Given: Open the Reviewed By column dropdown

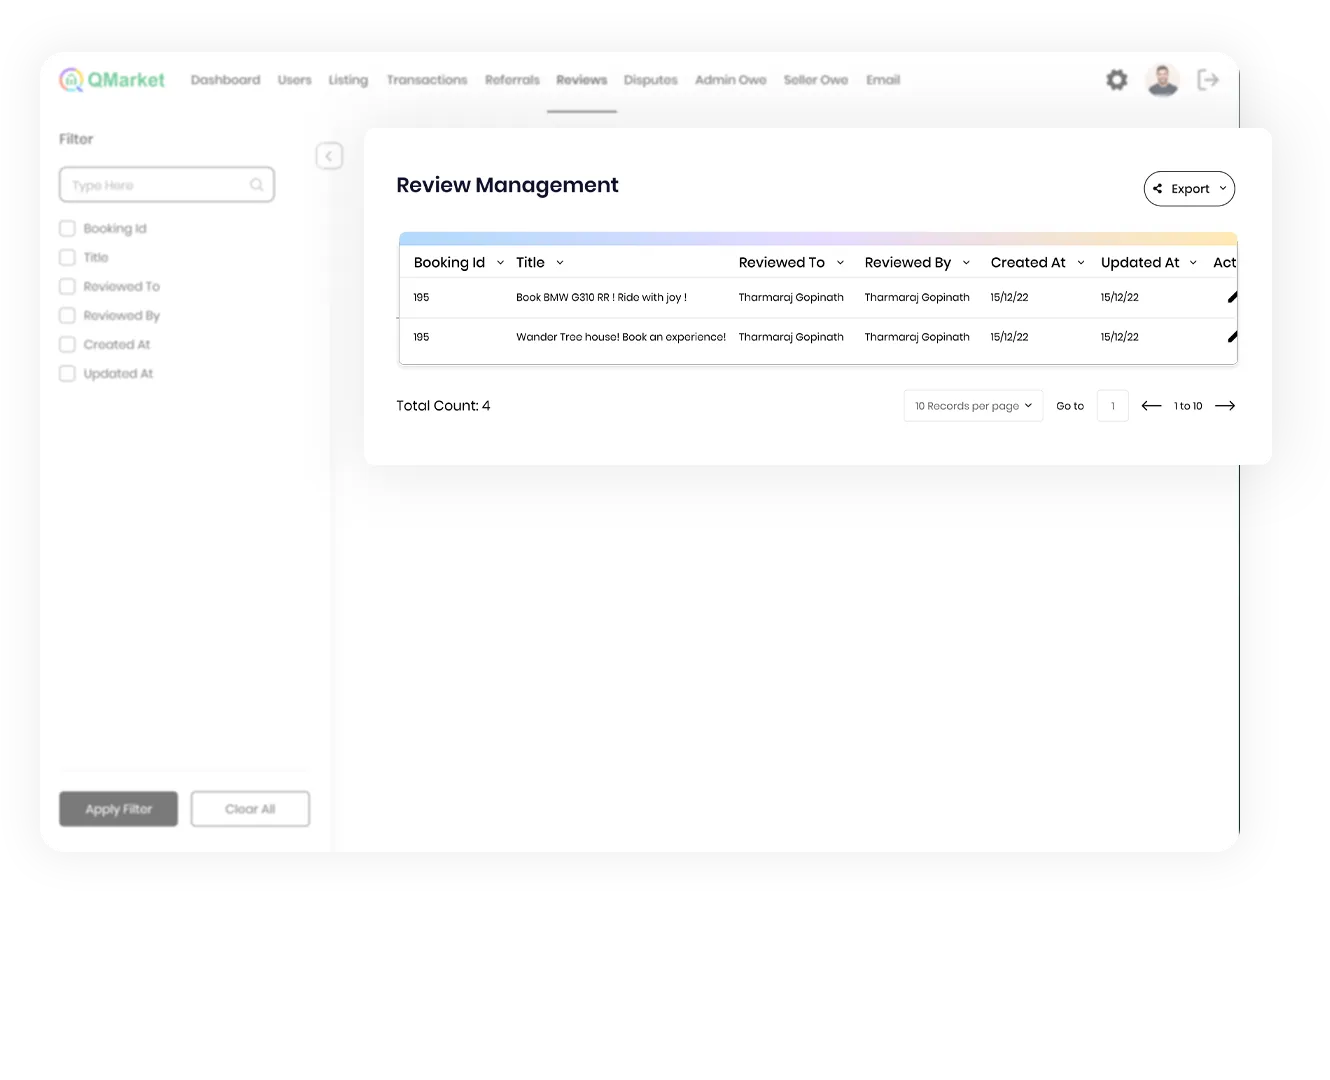Looking at the screenshot, I should coord(966,263).
